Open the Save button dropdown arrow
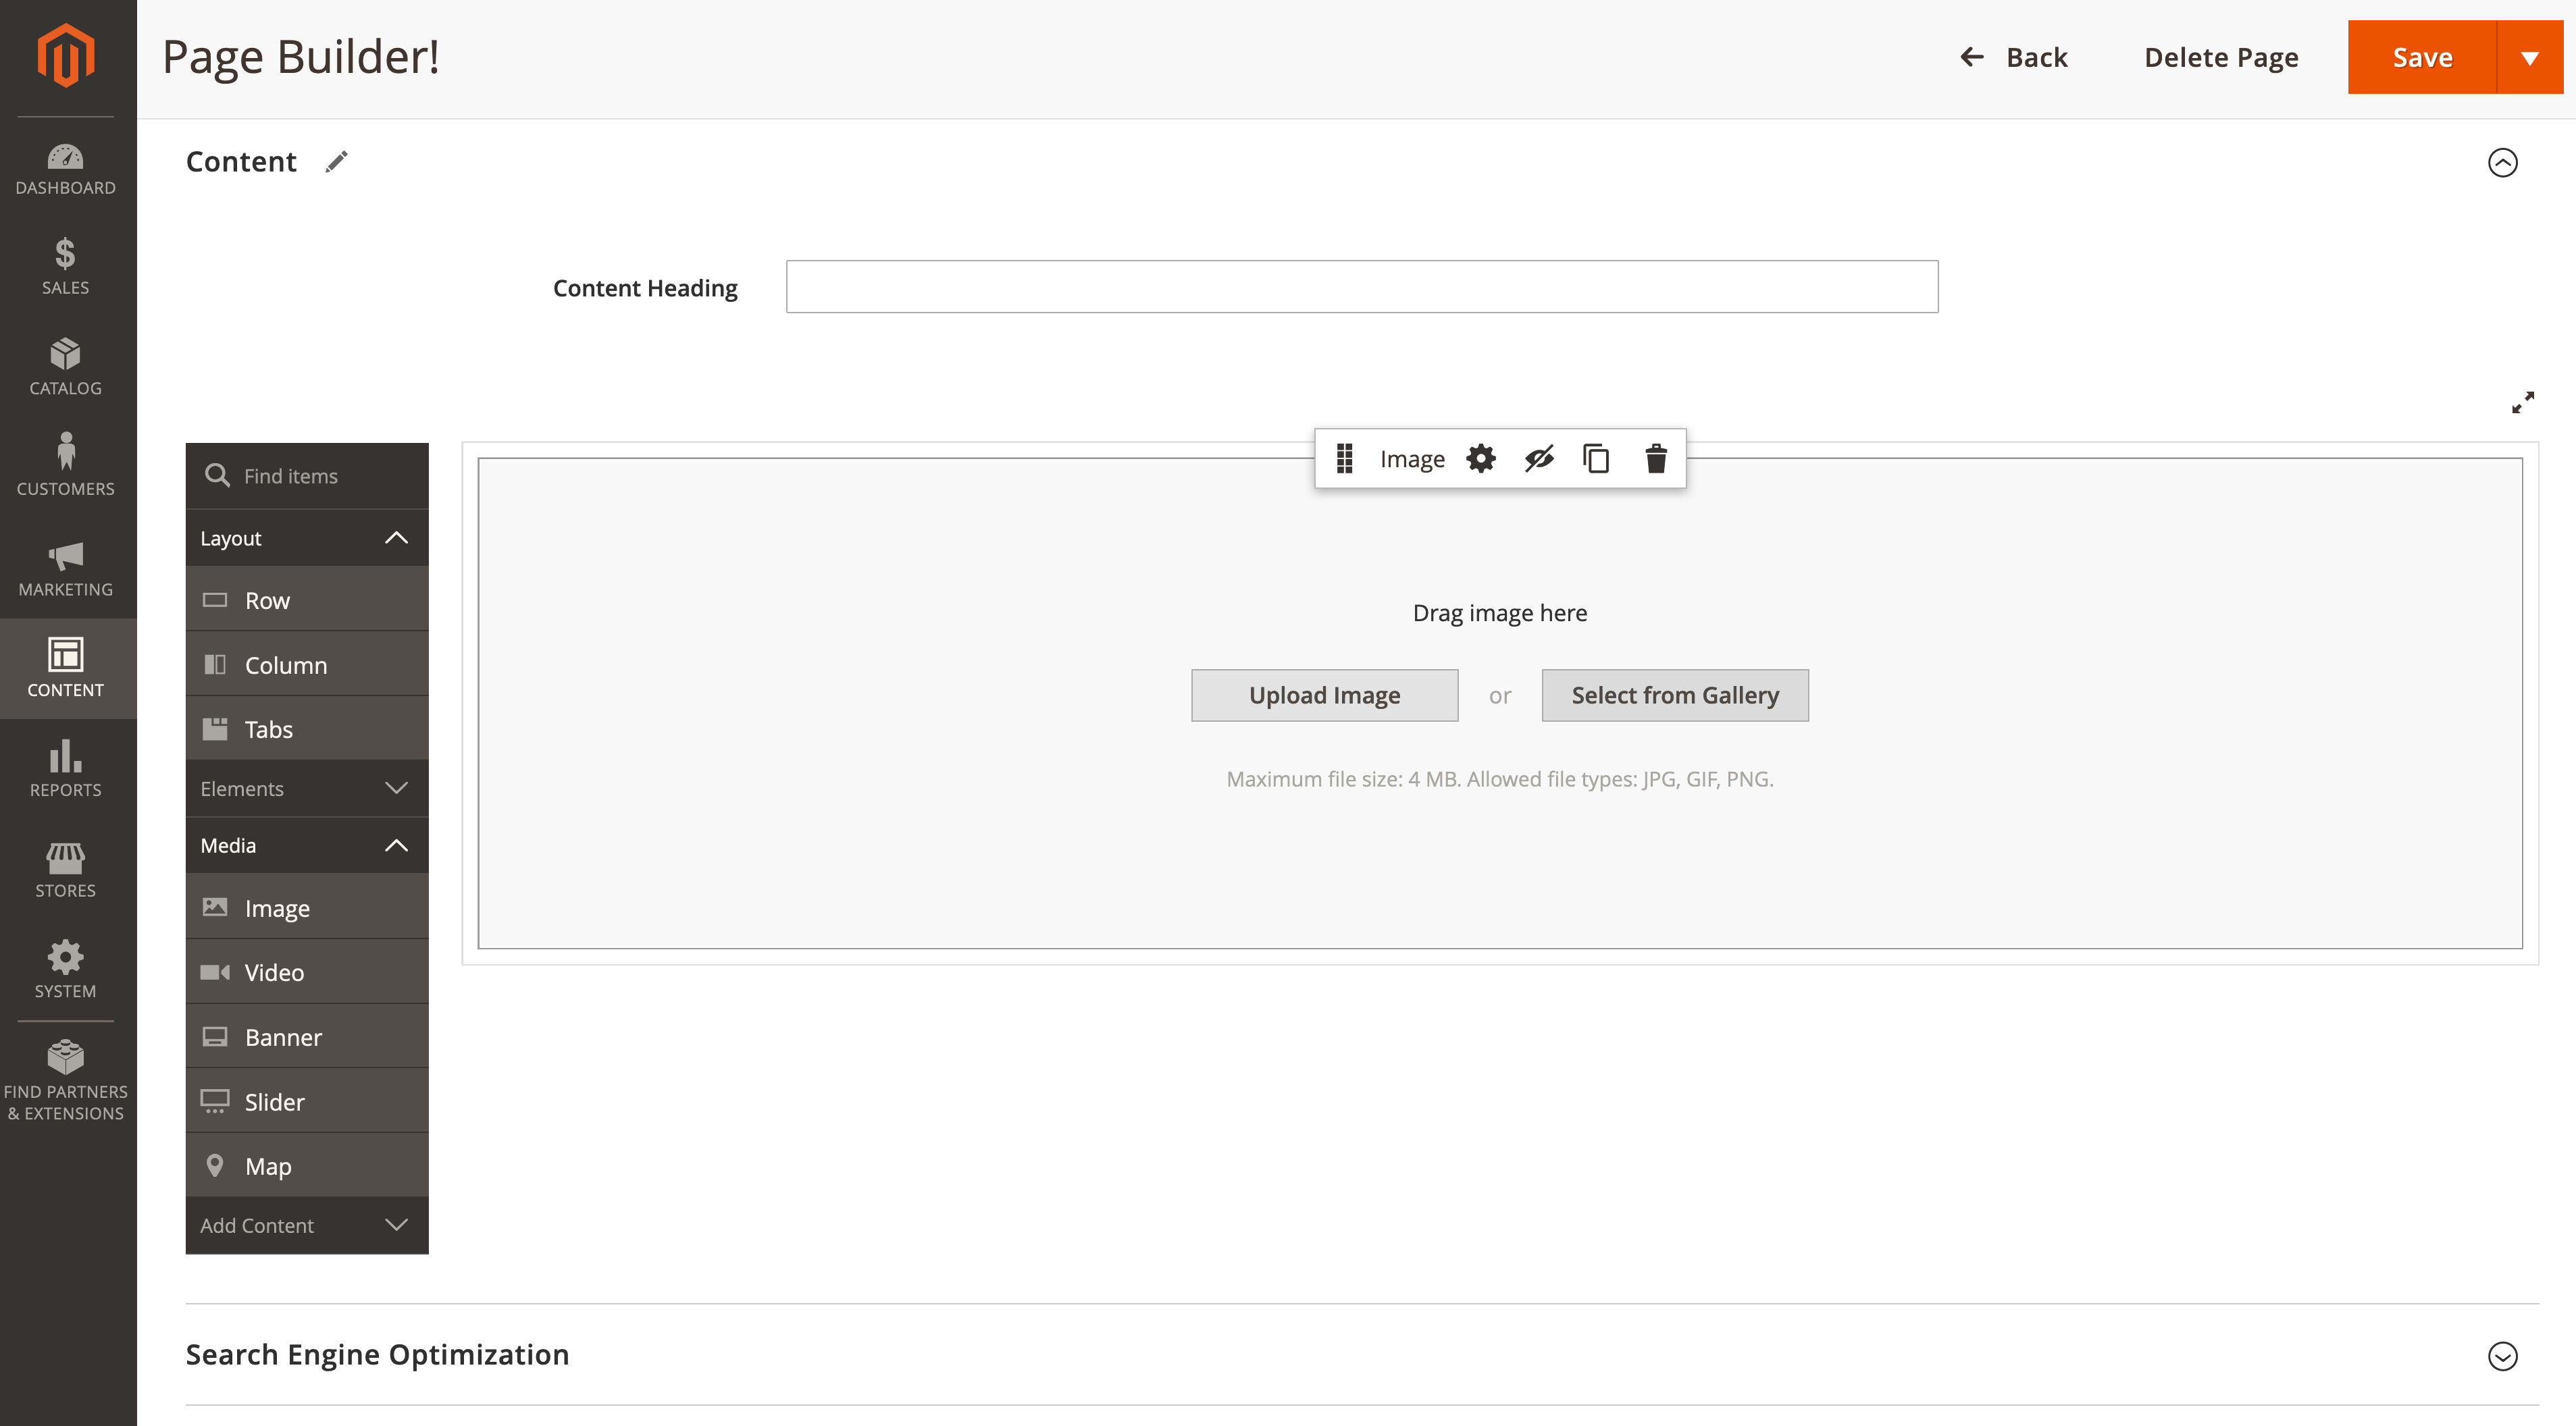2576x1426 pixels. [x=2530, y=57]
